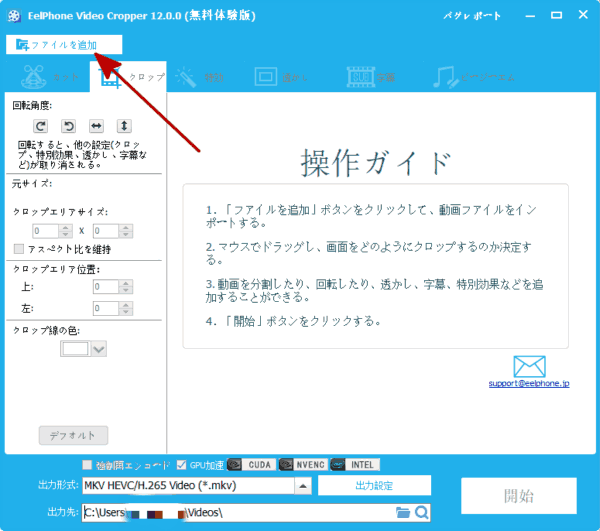Minimize the EelPhone Video Cropper window

click(530, 16)
